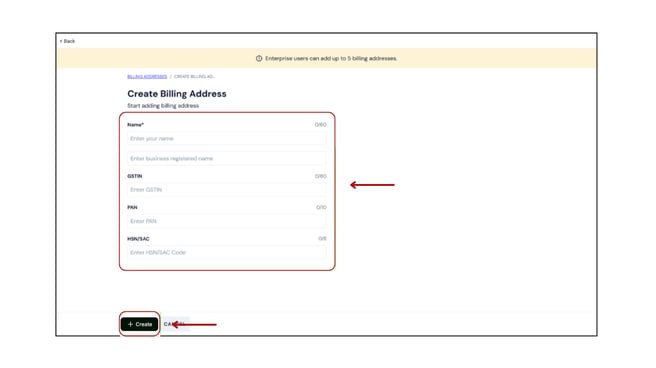The height and width of the screenshot is (368, 656).
Task: Select the Create Billing Ad... breadcrumb text
Action: 194,77
